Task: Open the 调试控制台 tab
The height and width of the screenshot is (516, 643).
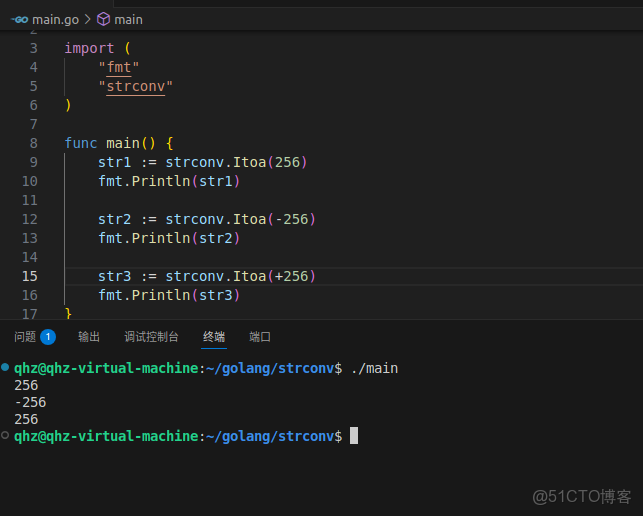Action: 151,337
